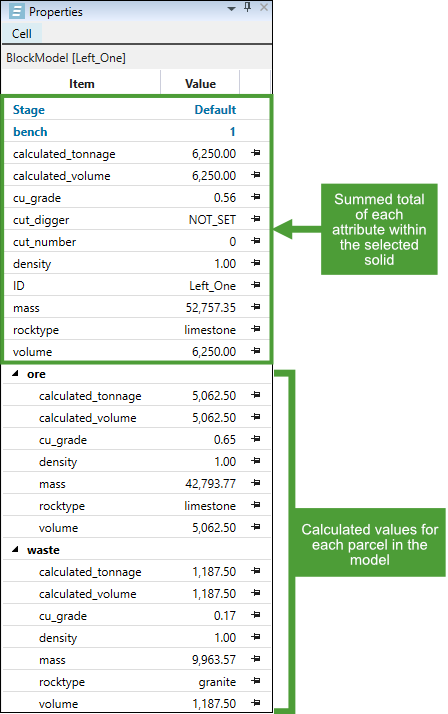Click flag icon beside mass 52,757.35
The image size is (448, 714).
pos(256,307)
